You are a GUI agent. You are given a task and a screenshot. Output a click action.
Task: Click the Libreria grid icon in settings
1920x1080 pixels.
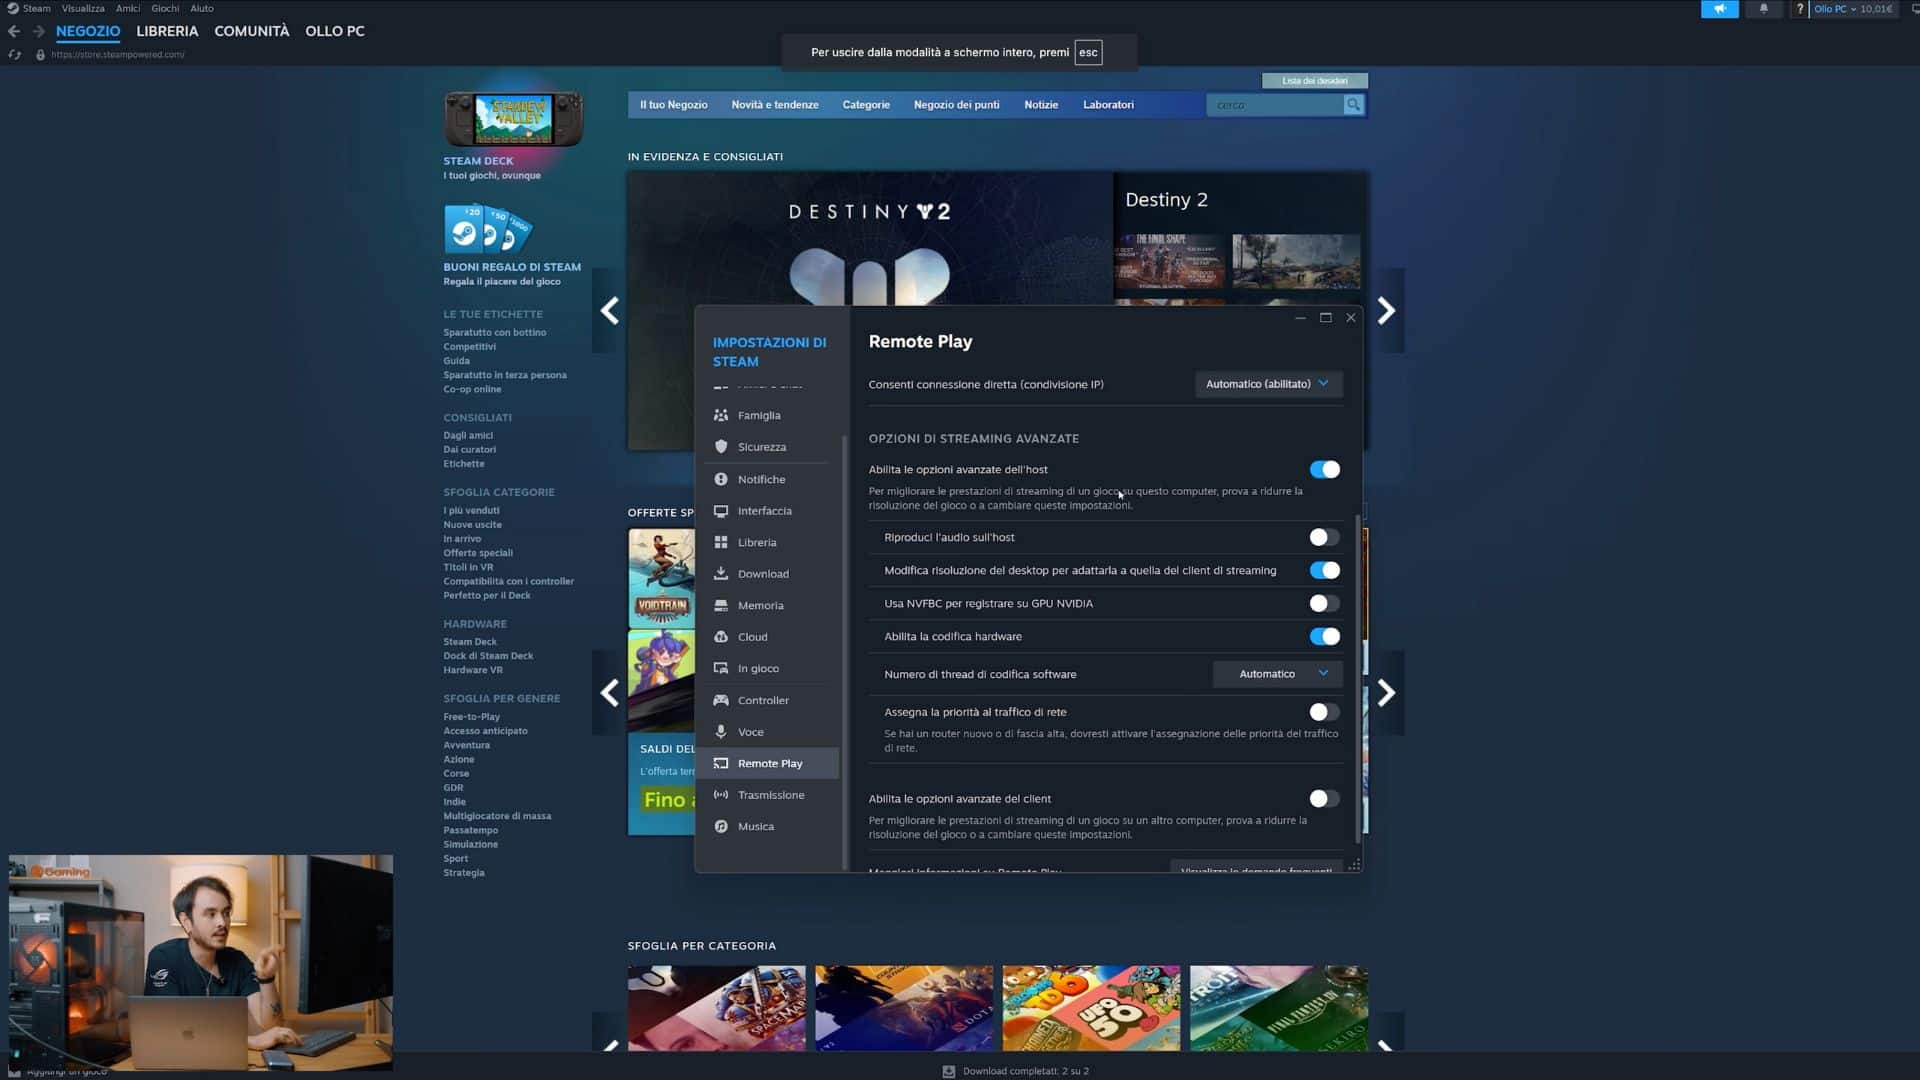[721, 542]
